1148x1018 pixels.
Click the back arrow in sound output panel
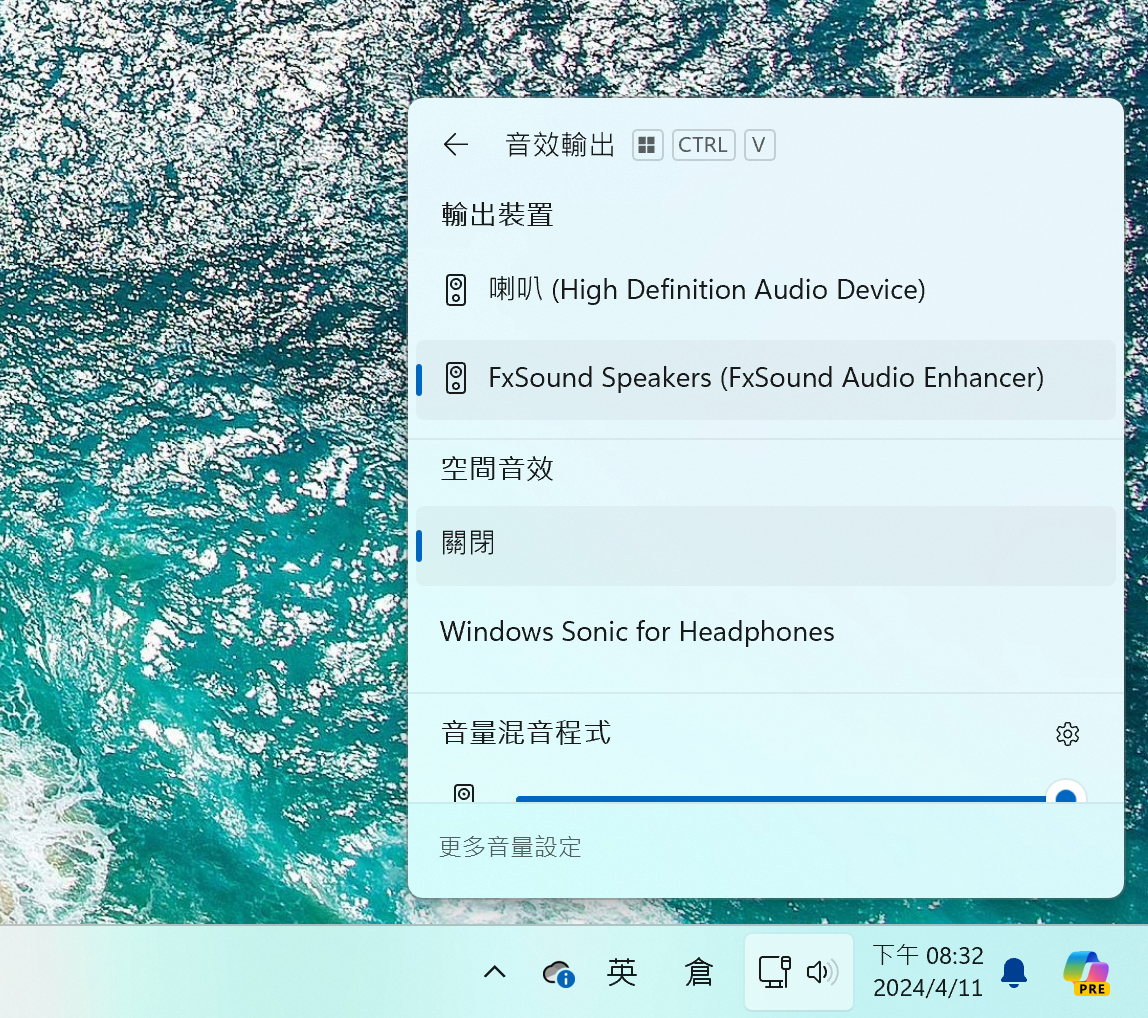point(456,145)
